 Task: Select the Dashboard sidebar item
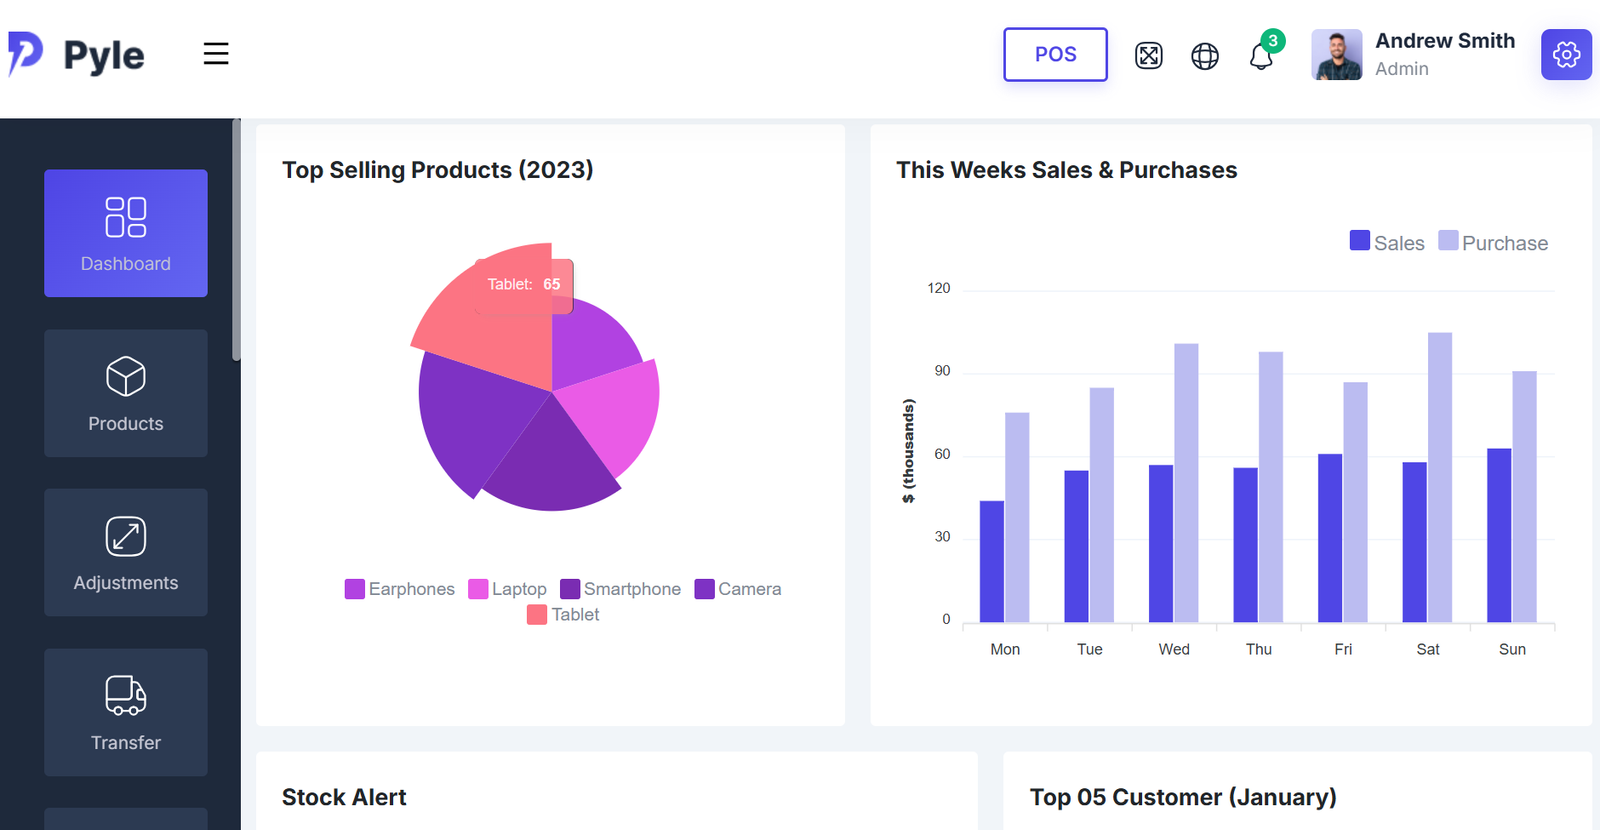126,233
